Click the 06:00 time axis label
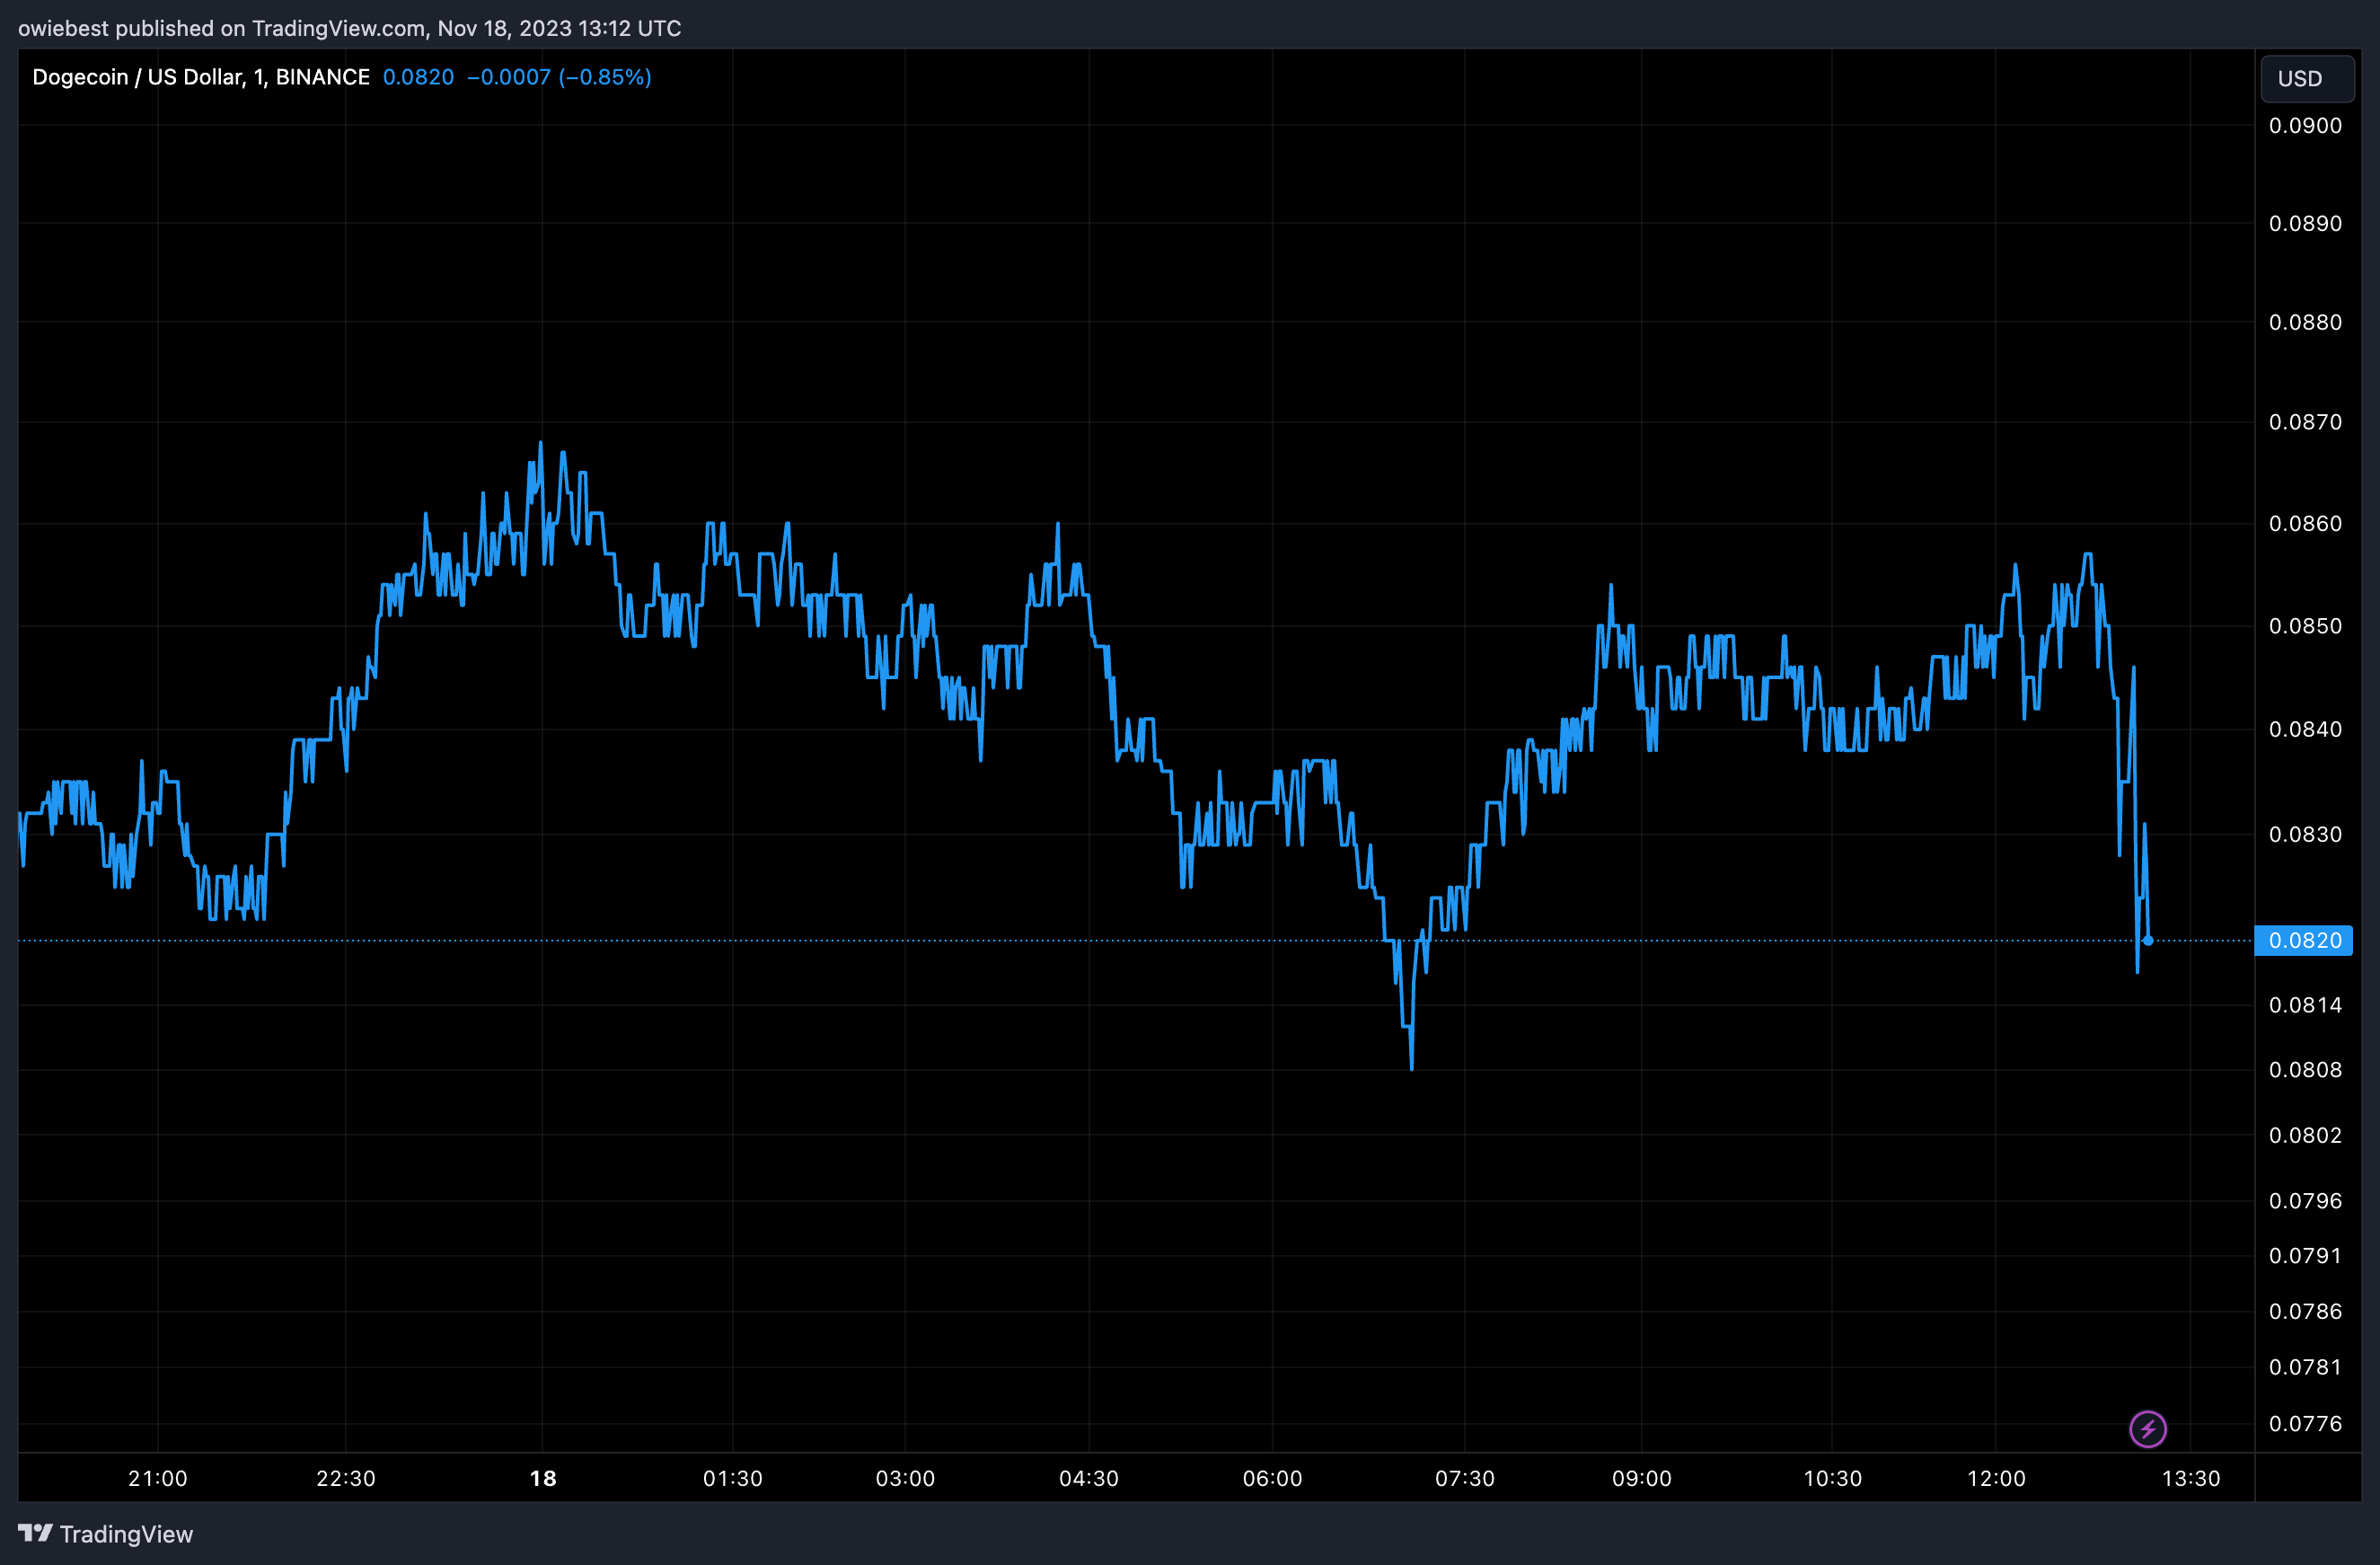The width and height of the screenshot is (2380, 1565). pos(1273,1478)
